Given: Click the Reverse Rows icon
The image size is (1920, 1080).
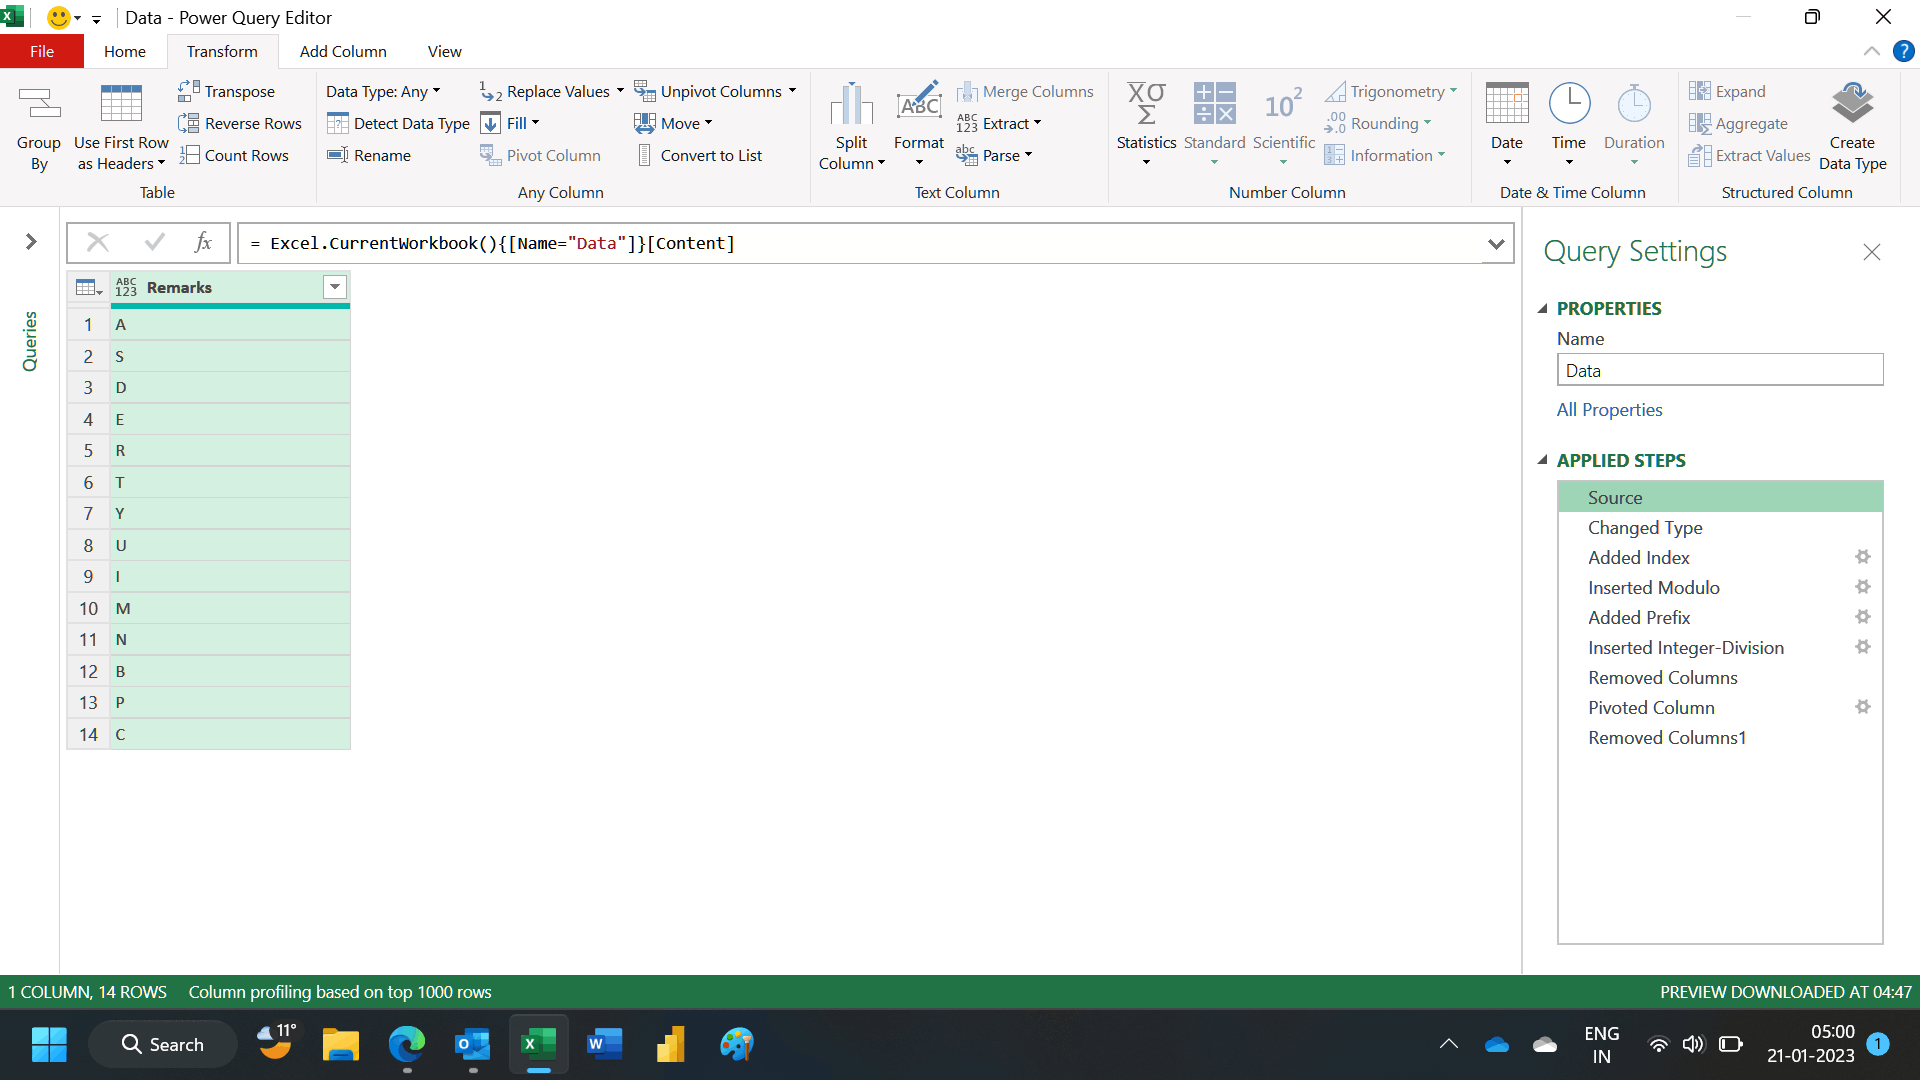Looking at the screenshot, I should point(189,123).
